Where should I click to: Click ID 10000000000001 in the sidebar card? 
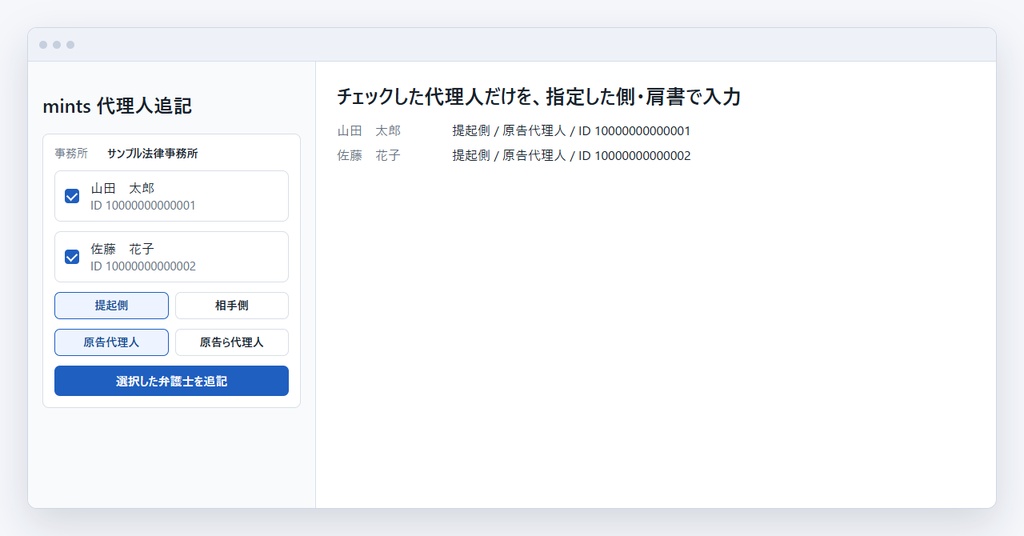click(143, 205)
